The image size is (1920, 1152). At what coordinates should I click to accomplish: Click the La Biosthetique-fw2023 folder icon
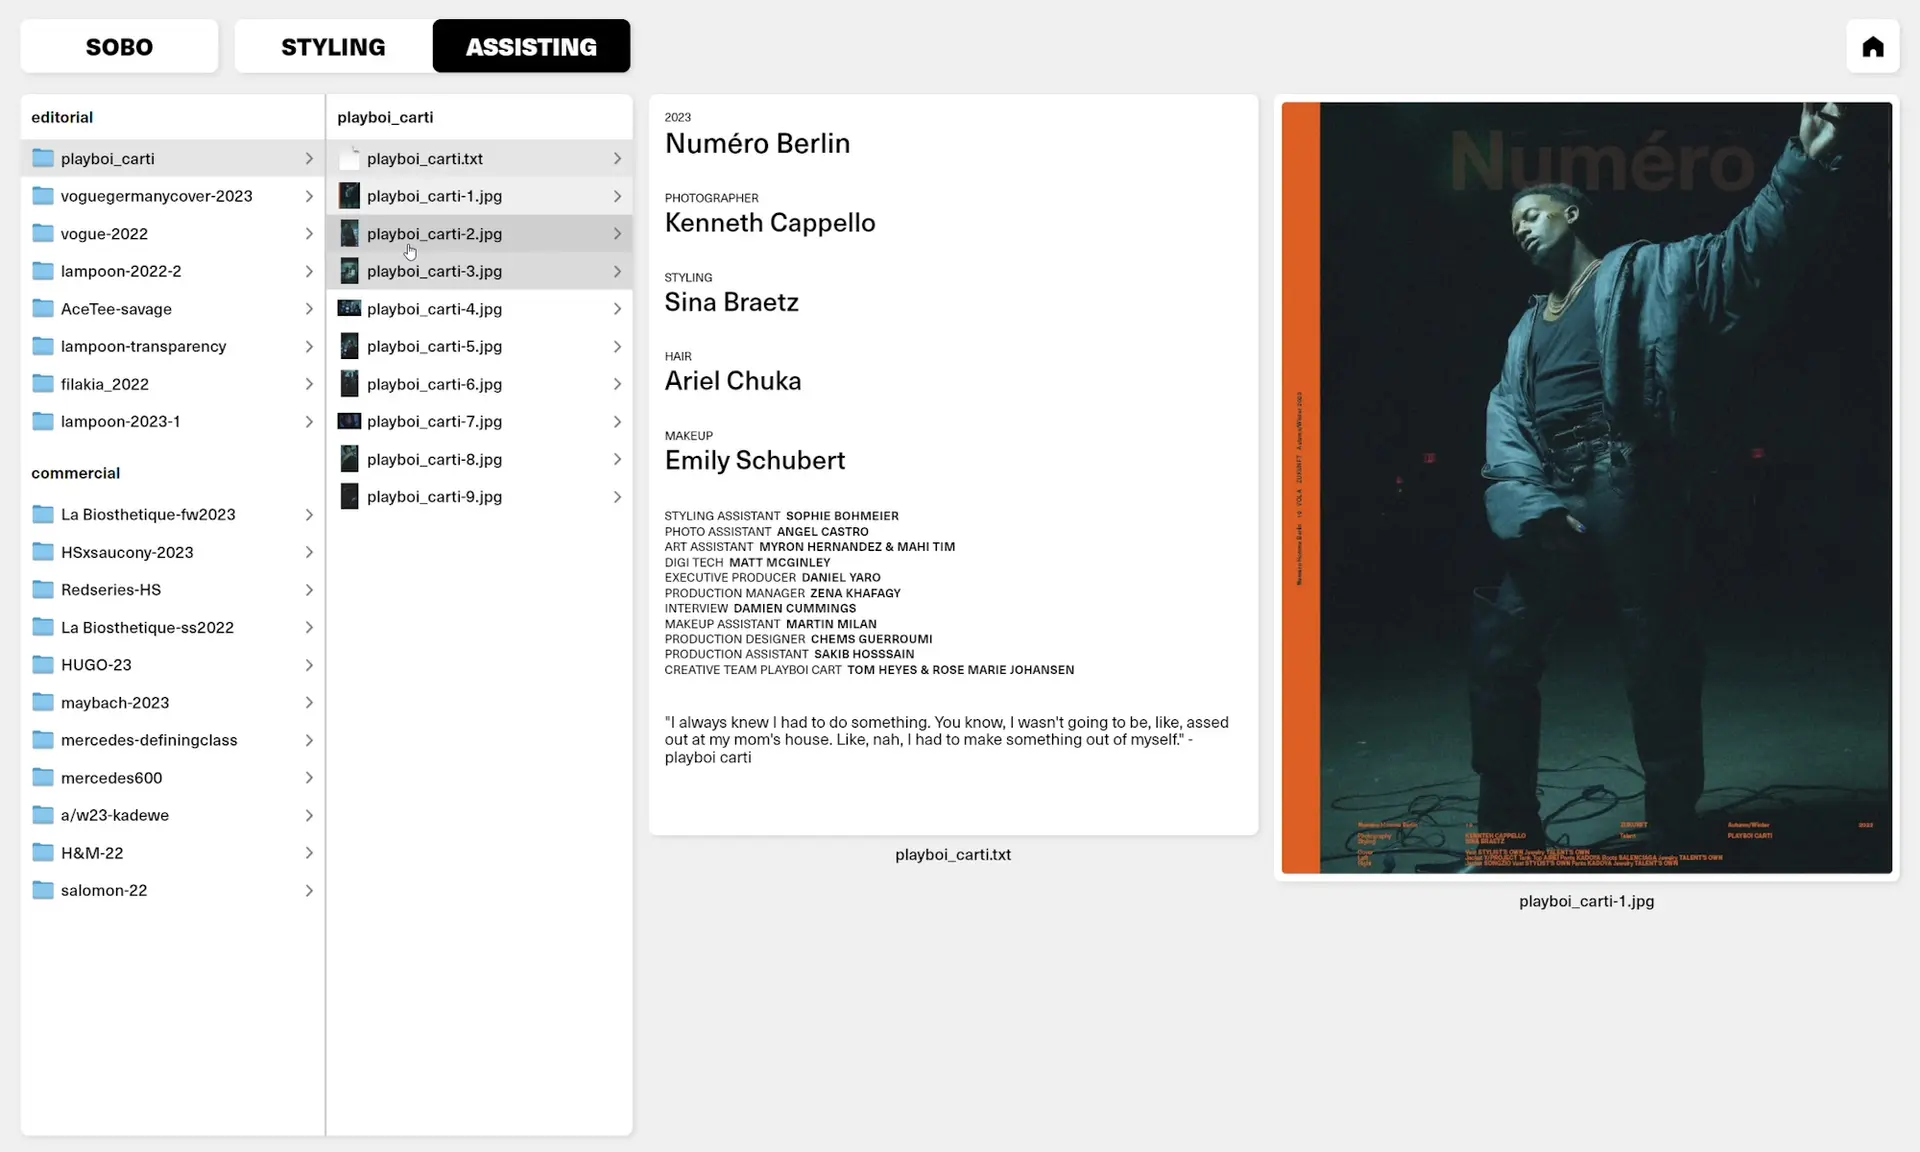[x=43, y=514]
